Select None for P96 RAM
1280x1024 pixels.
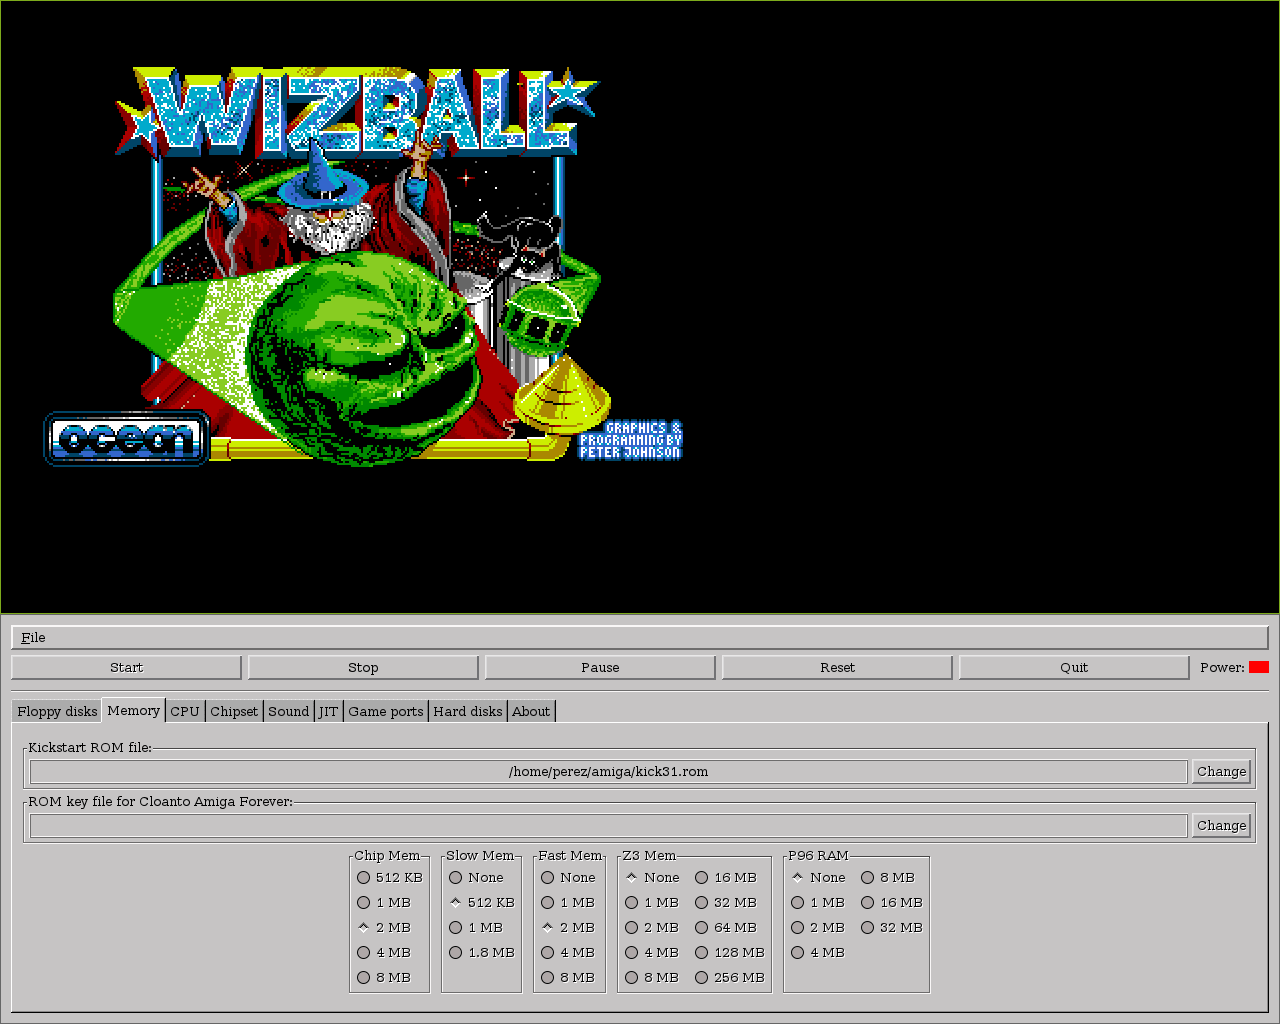[818, 878]
